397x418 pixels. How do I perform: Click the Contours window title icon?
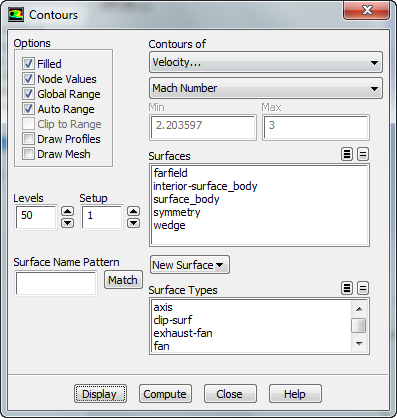pos(16,15)
